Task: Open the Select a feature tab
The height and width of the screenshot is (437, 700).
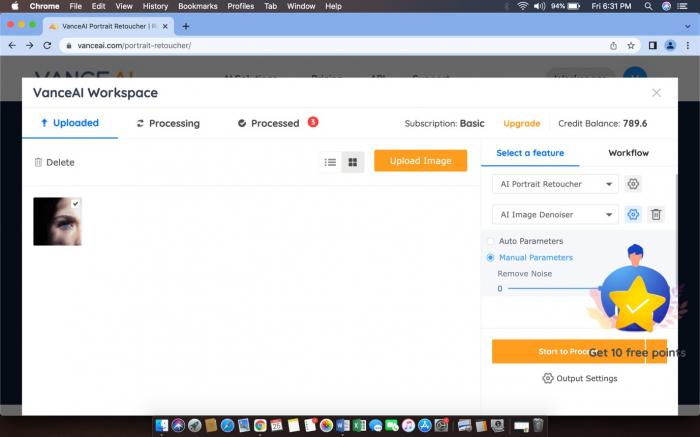Action: (530, 153)
